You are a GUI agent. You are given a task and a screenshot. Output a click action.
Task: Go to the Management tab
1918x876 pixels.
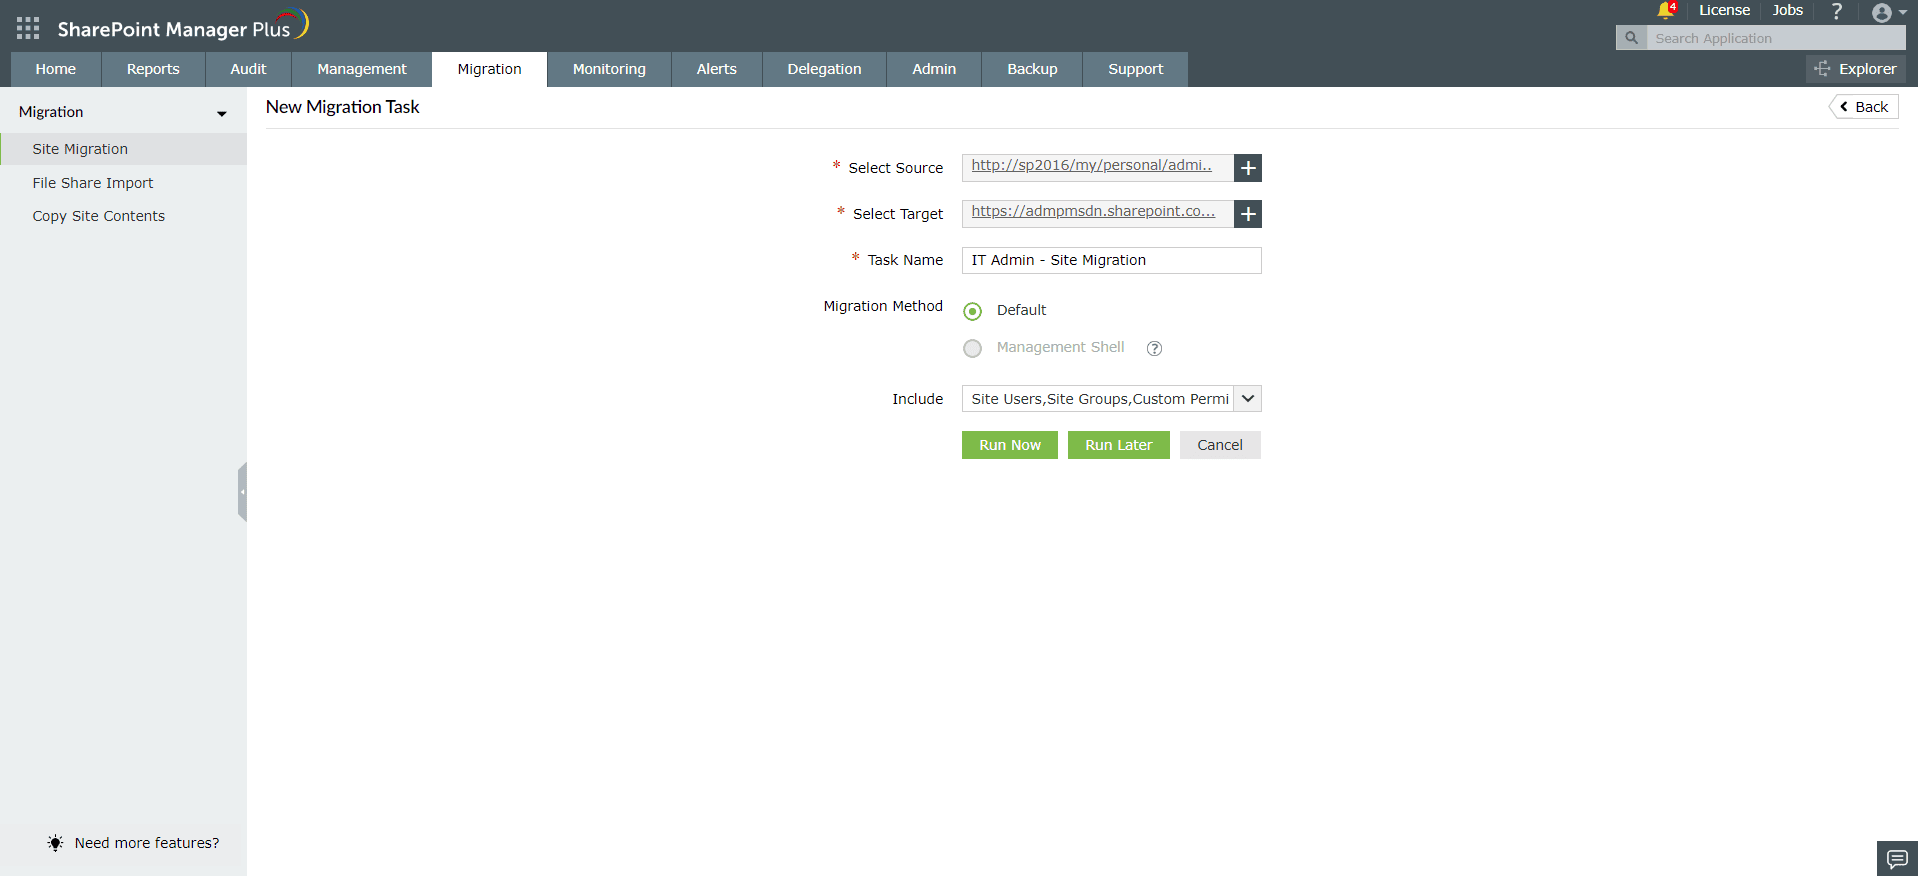[x=362, y=69]
